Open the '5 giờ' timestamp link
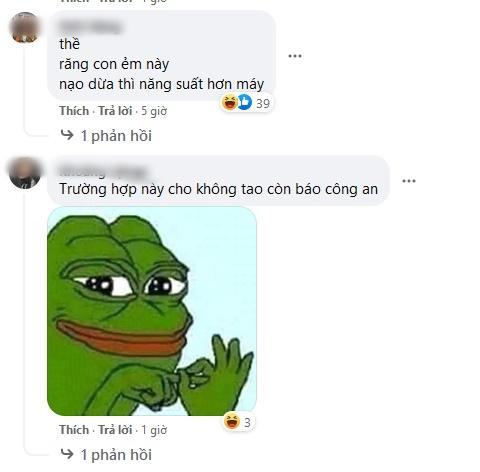The image size is (480, 472). click(x=154, y=111)
